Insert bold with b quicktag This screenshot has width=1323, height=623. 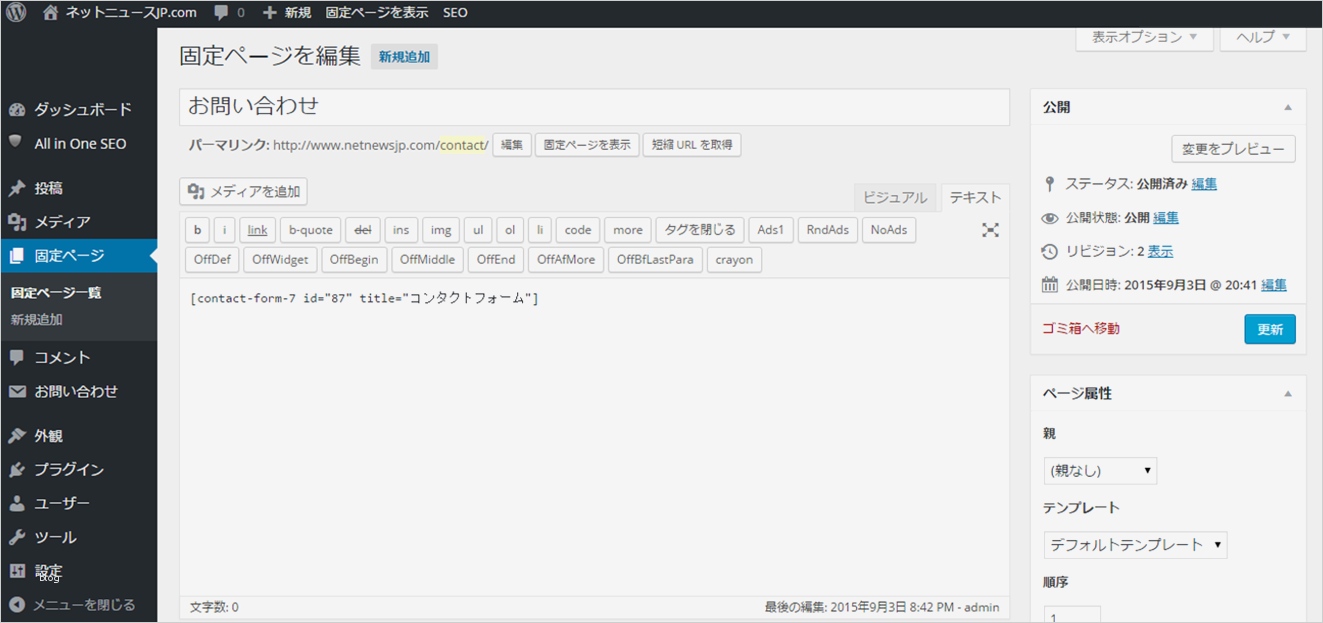click(197, 230)
